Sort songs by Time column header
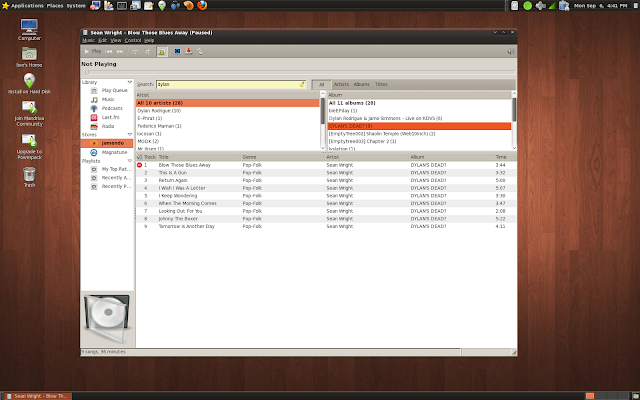 (x=505, y=157)
